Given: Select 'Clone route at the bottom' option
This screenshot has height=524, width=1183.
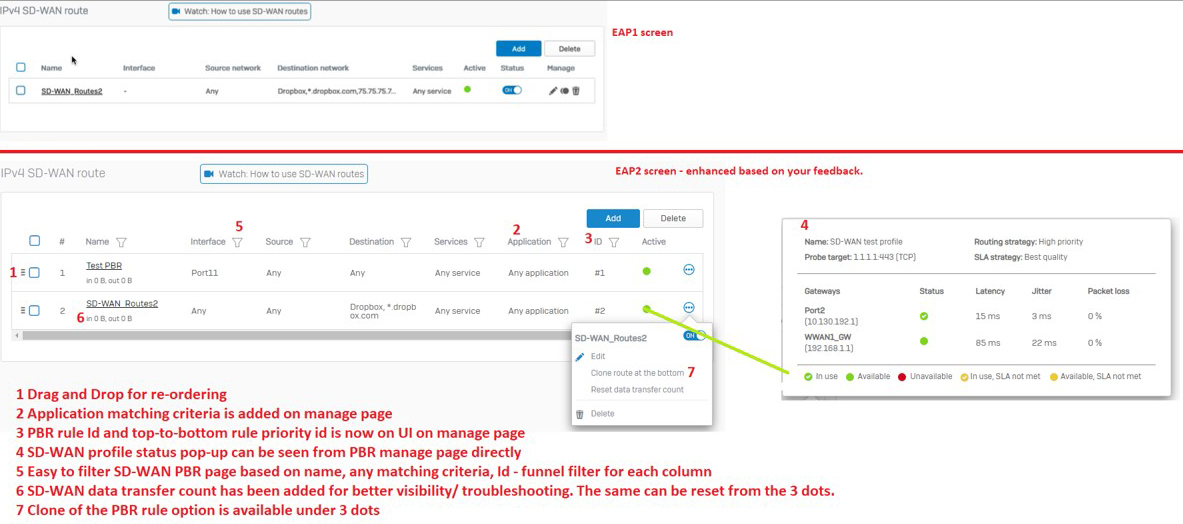Looking at the screenshot, I should [x=636, y=373].
